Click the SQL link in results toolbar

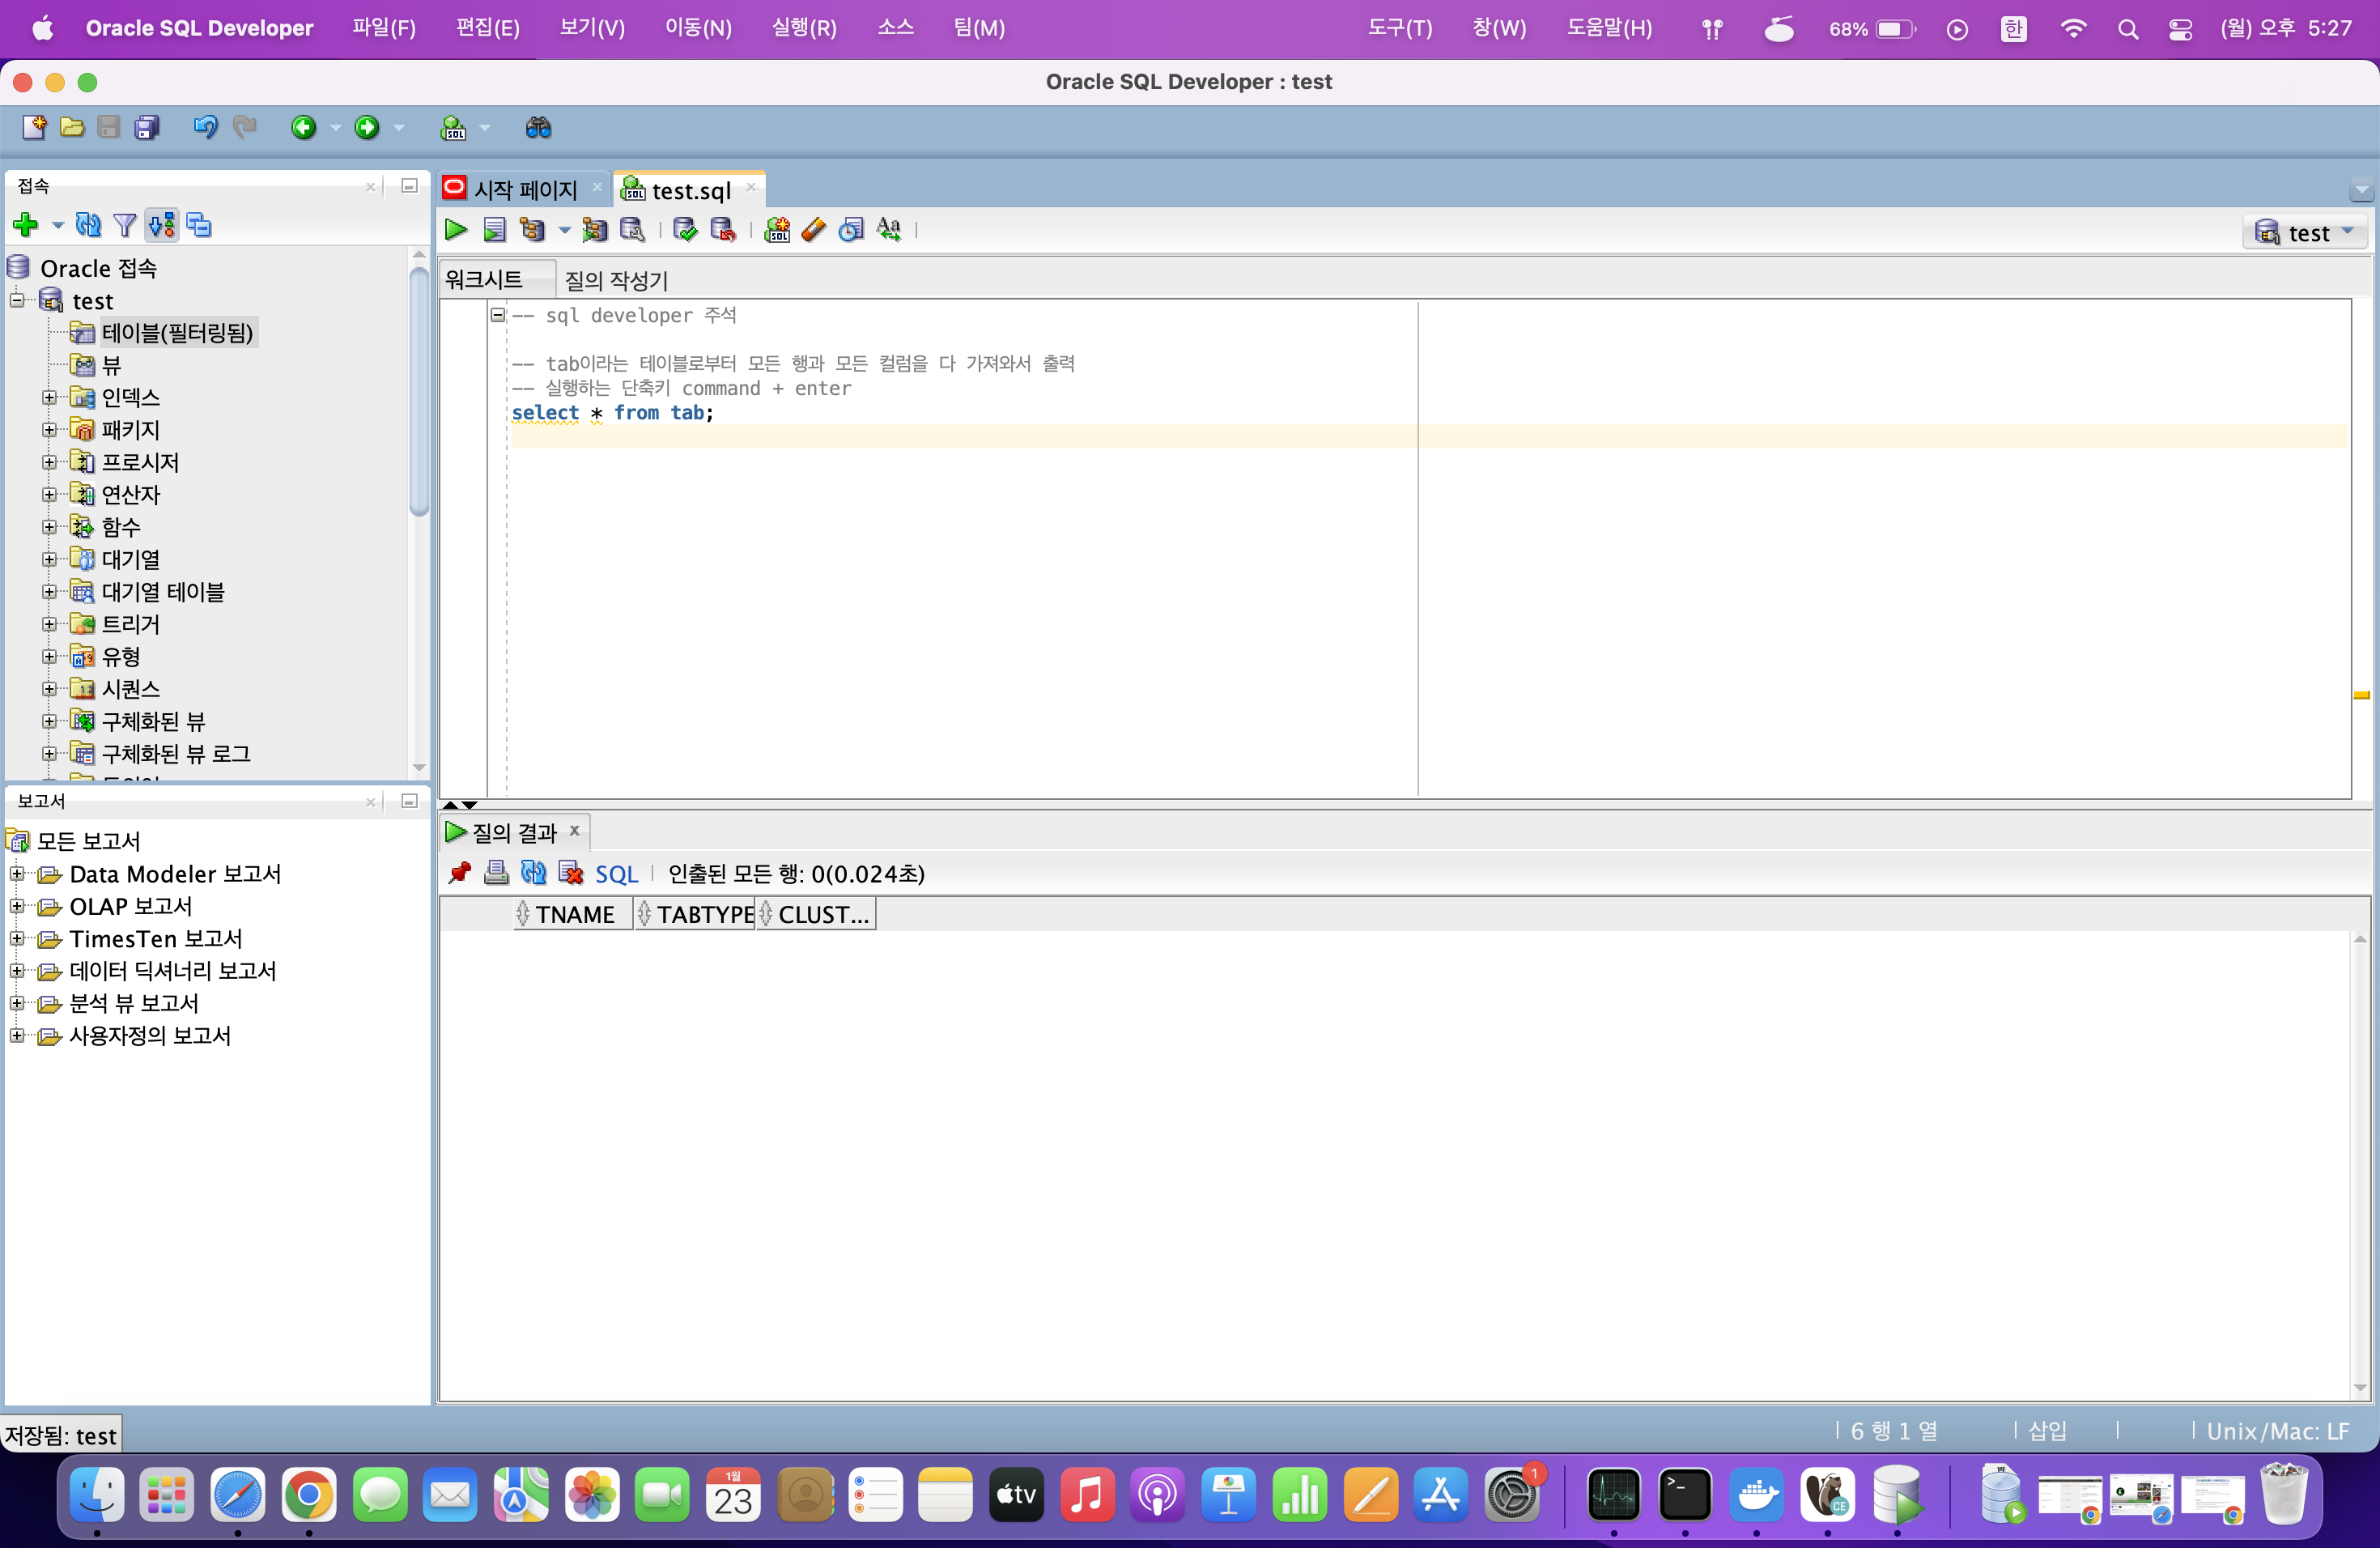pyautogui.click(x=616, y=874)
